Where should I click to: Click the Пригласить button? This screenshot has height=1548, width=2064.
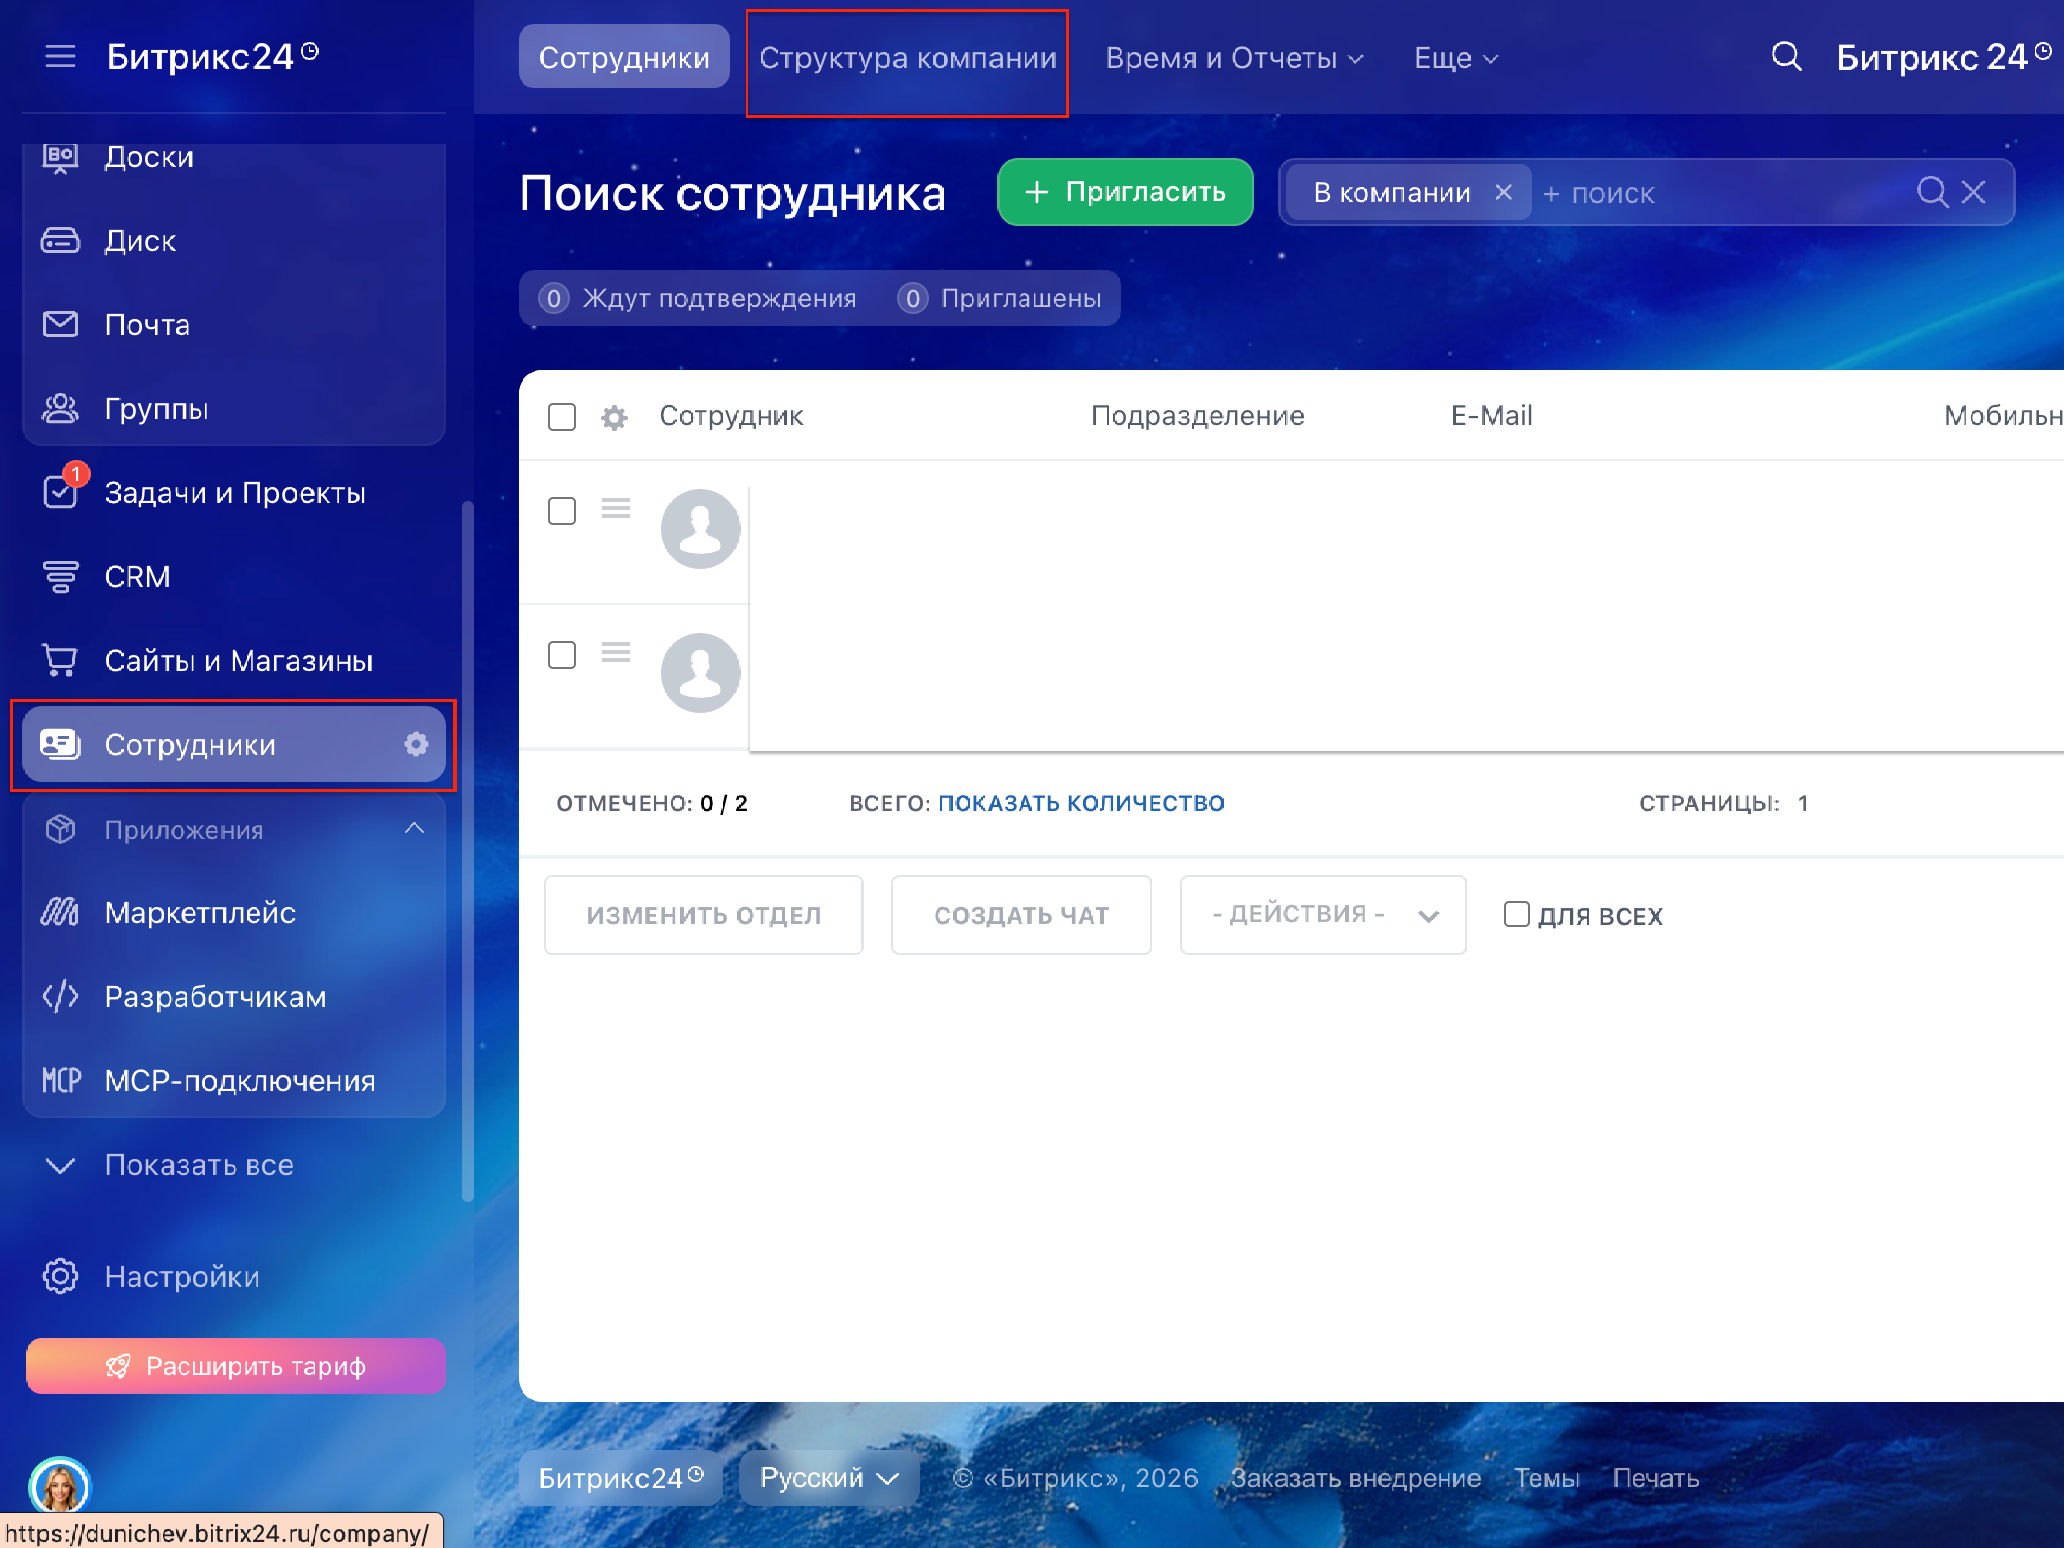tap(1125, 192)
